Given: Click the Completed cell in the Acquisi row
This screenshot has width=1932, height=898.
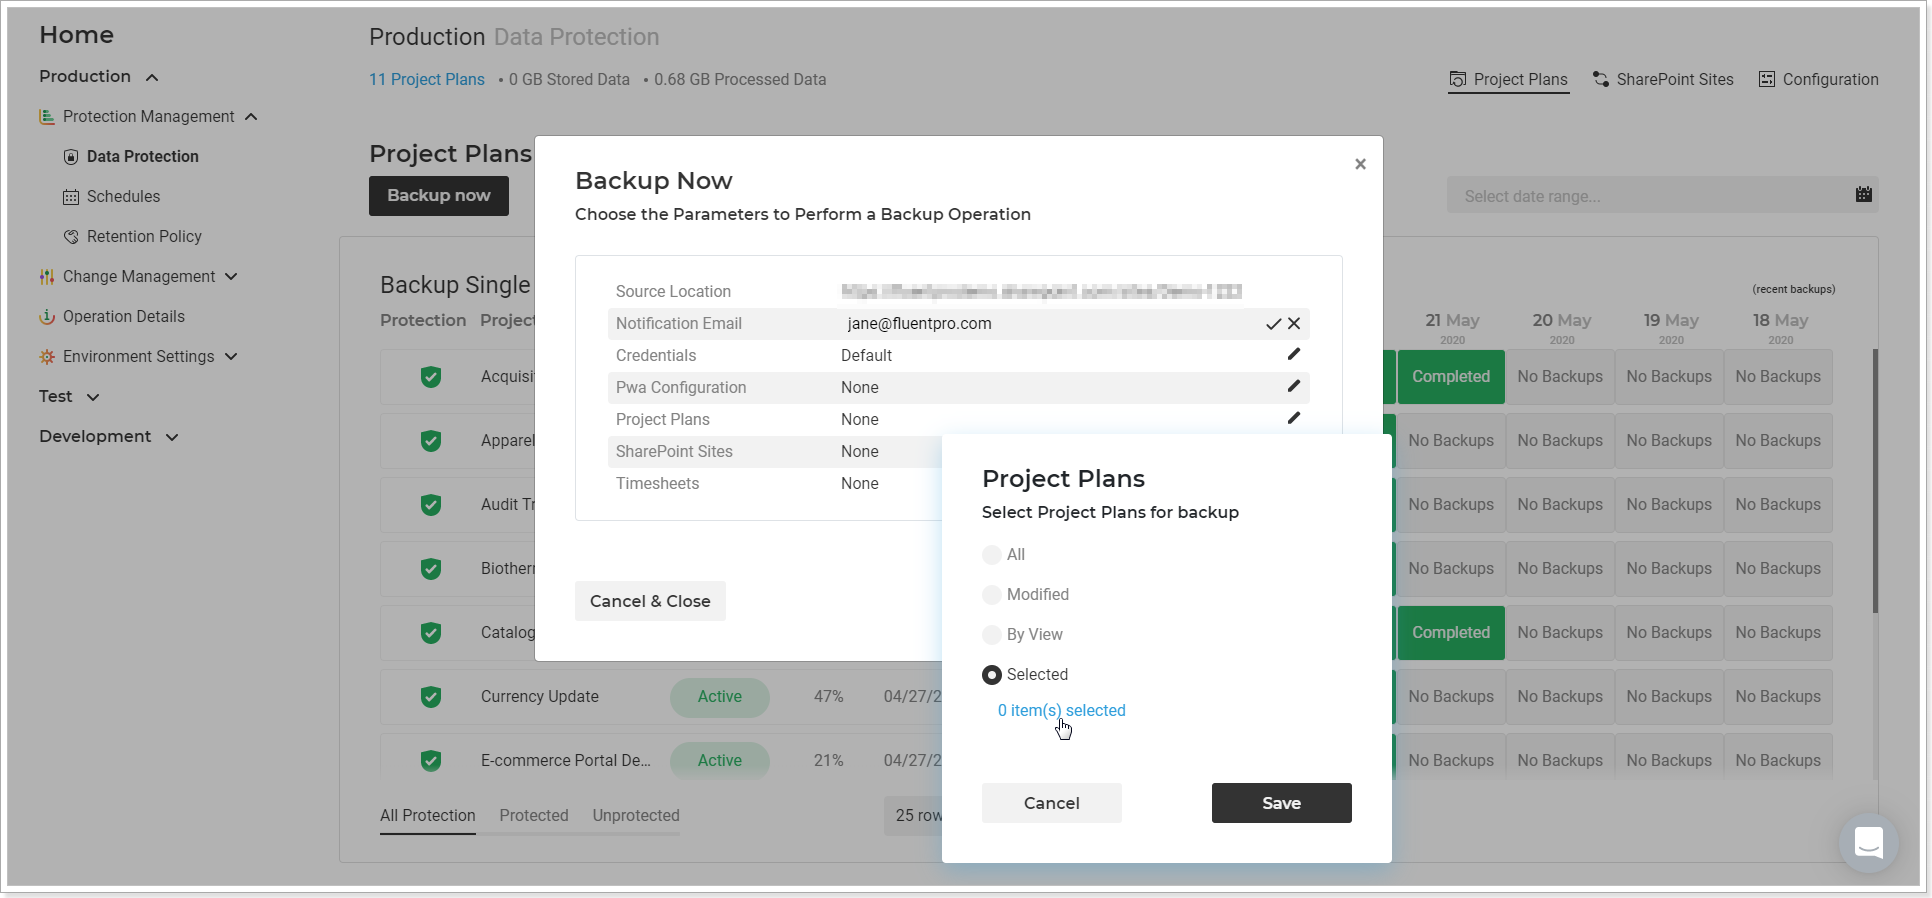Looking at the screenshot, I should 1451,377.
